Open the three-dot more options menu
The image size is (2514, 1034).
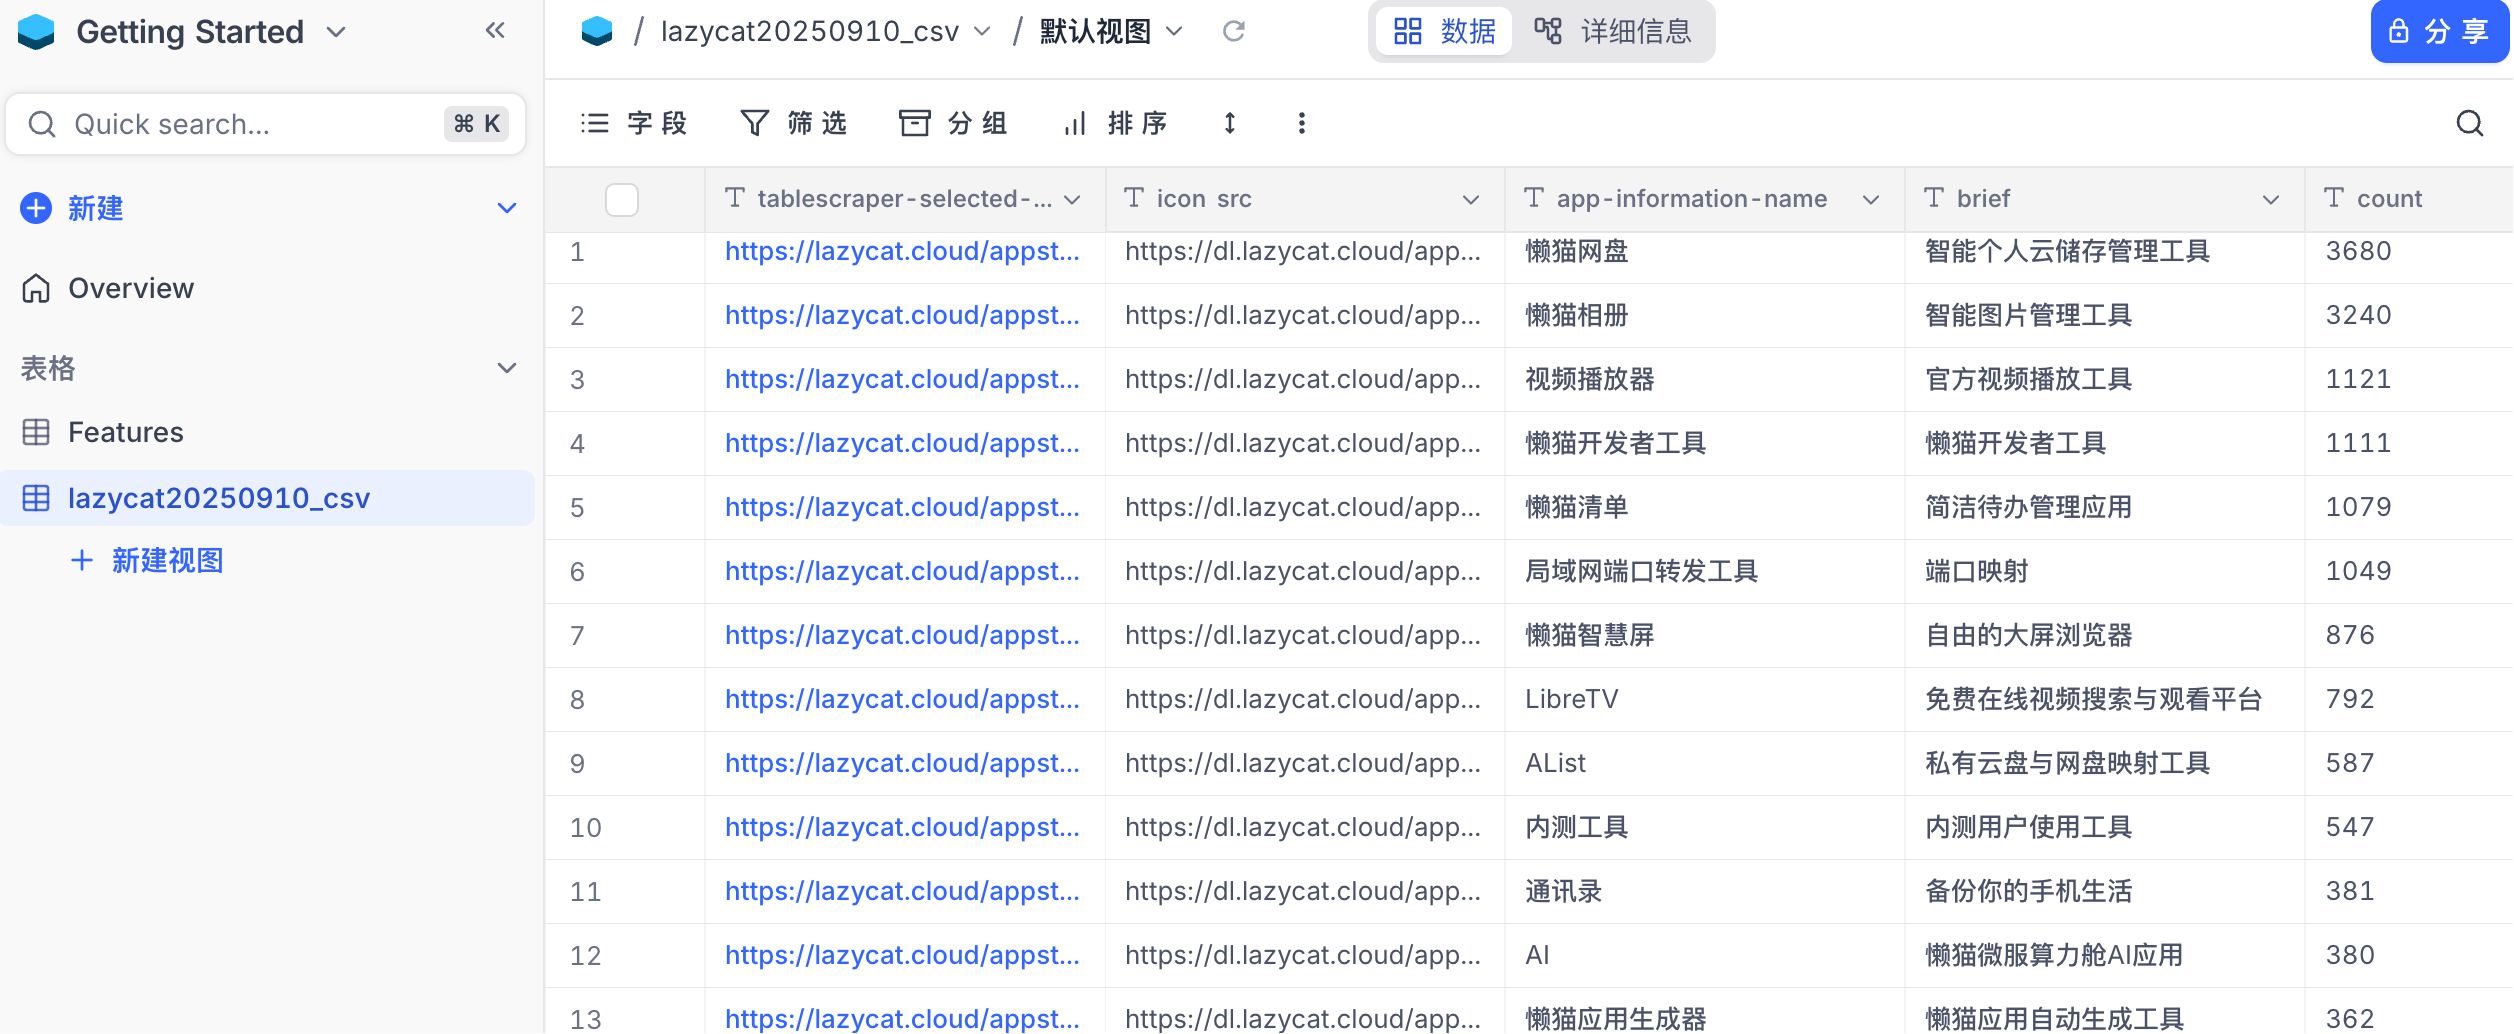click(x=1301, y=123)
